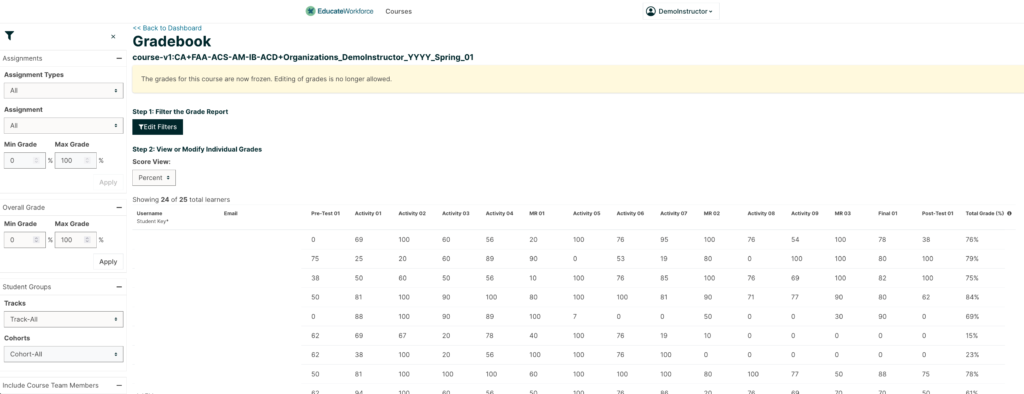The height and width of the screenshot is (394, 1024).
Task: Click the 23% total grade cell
Action: tap(972, 355)
